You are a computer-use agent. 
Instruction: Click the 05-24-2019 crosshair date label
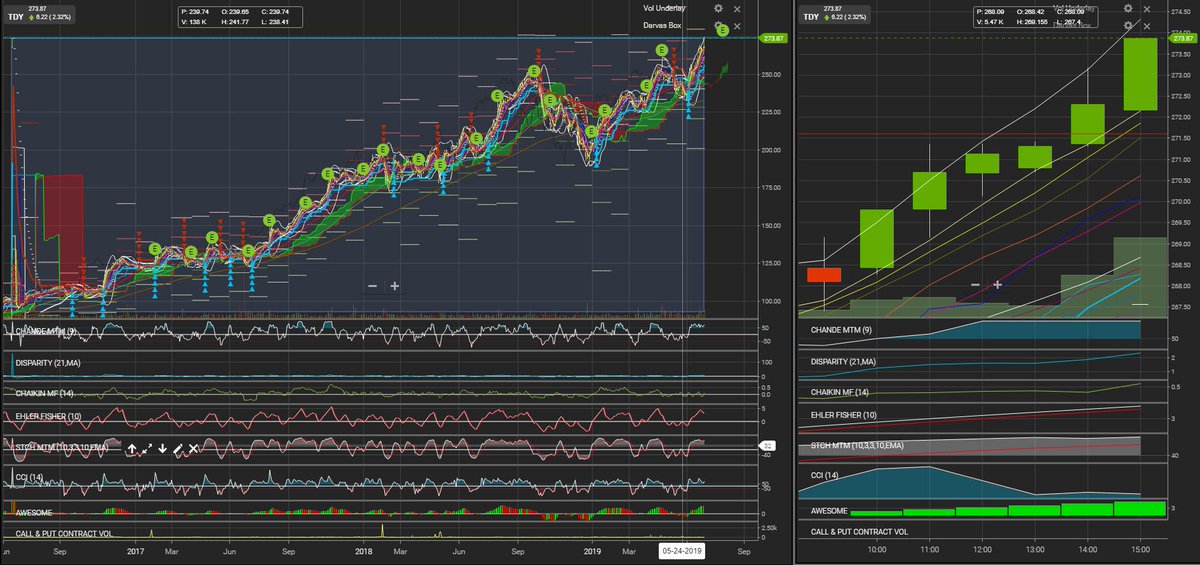pos(682,551)
